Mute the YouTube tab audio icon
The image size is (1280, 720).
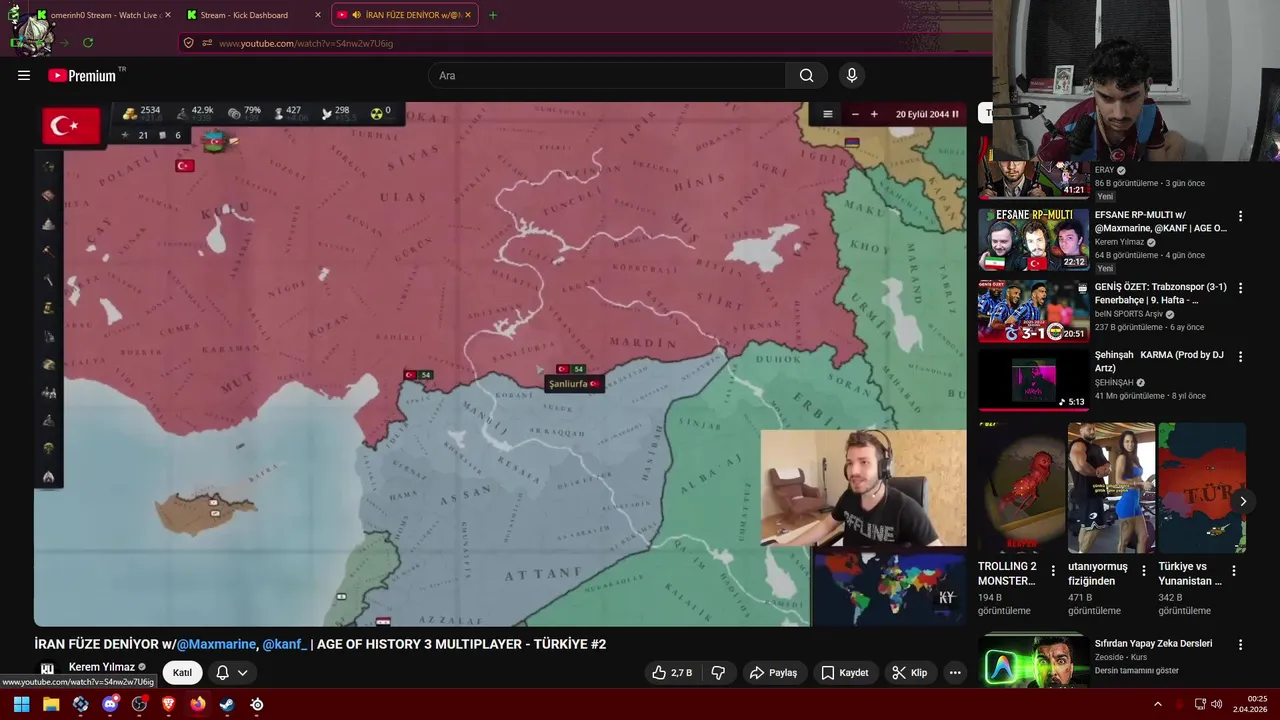(357, 15)
